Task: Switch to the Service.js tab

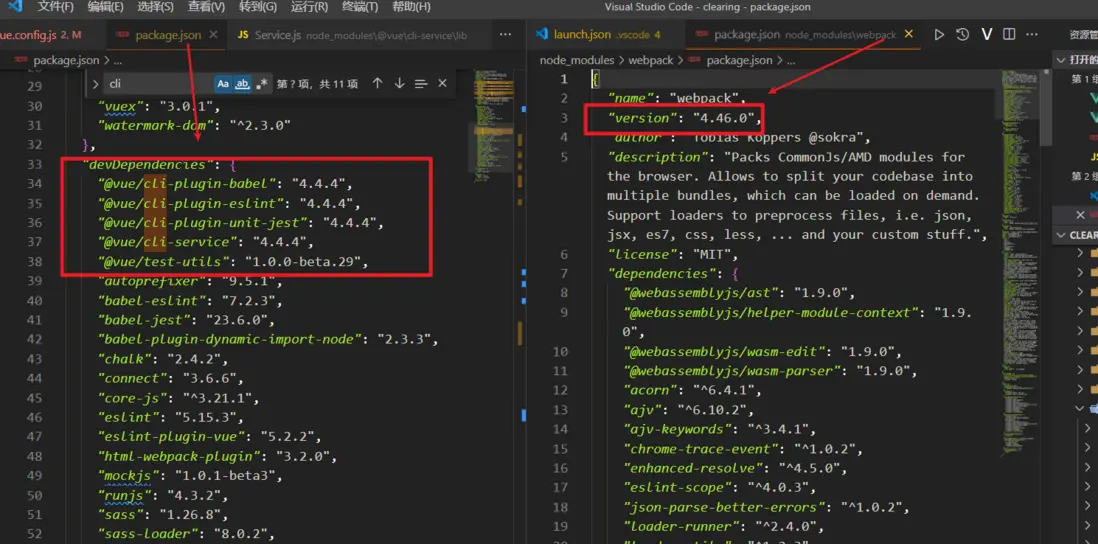Action: tap(276, 35)
